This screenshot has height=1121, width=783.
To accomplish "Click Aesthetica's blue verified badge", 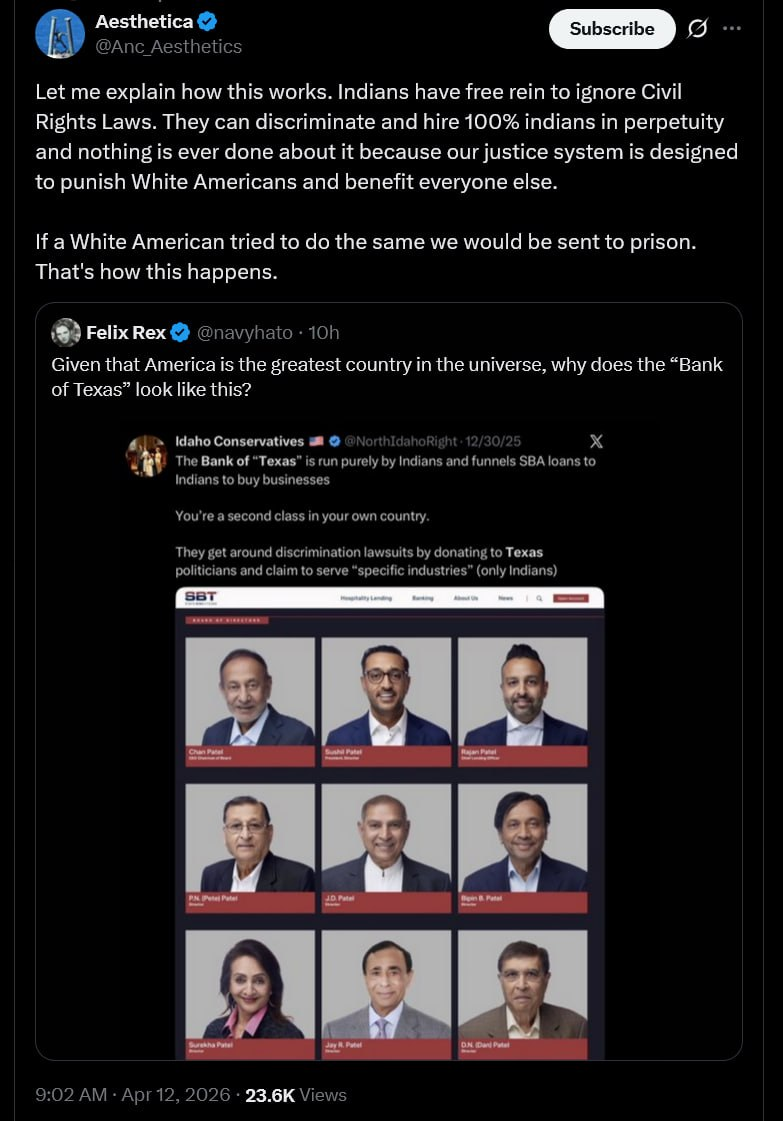I will click(x=208, y=21).
